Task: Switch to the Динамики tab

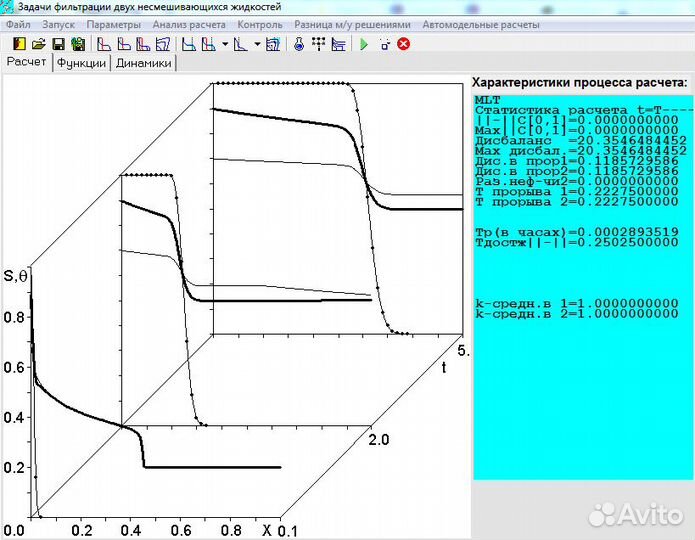Action: coord(144,63)
